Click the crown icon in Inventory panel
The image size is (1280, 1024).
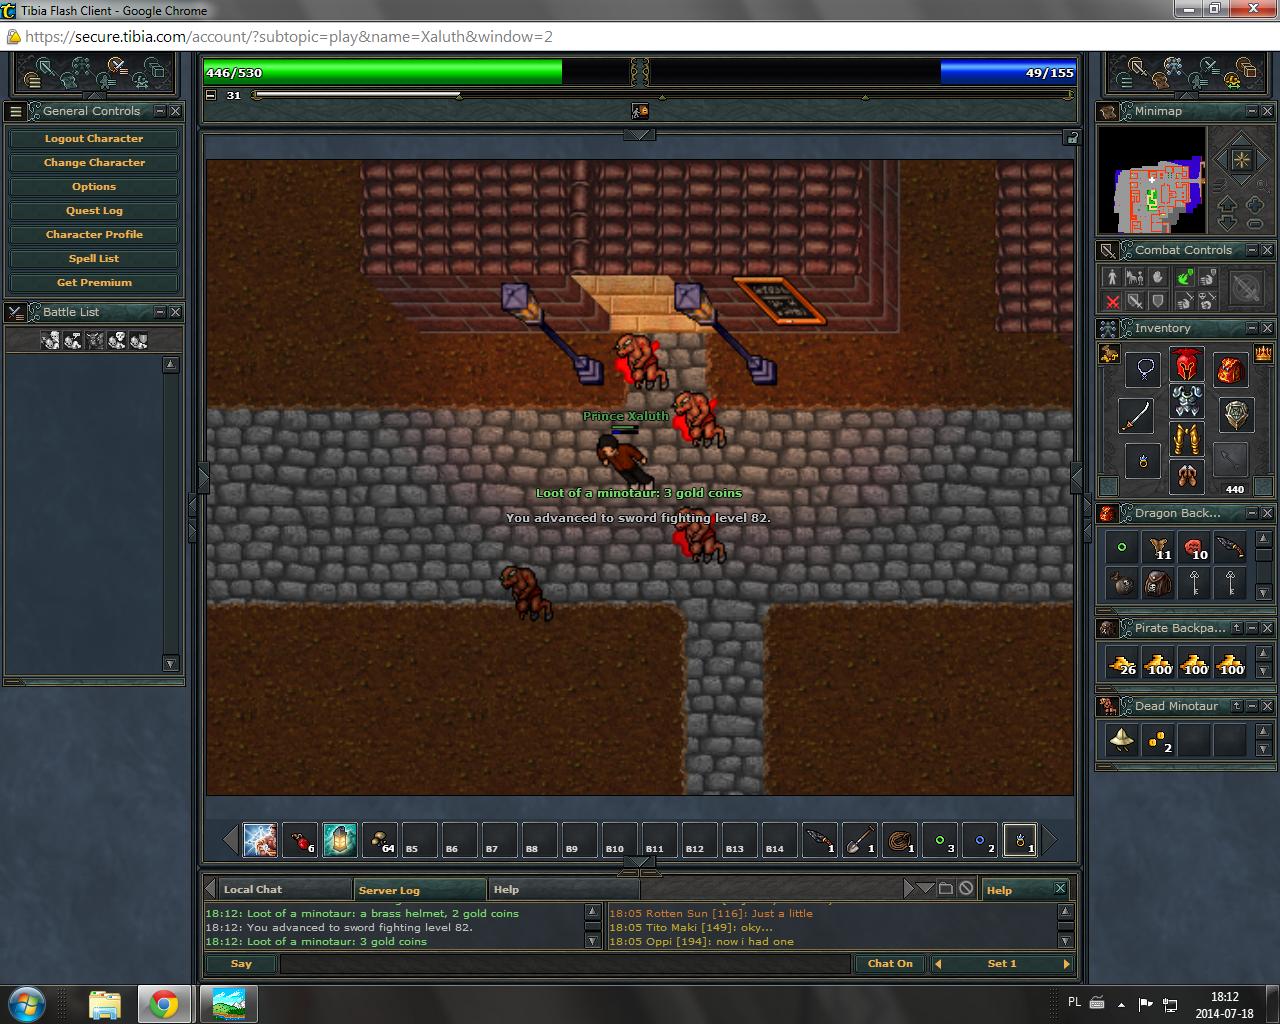[1263, 353]
